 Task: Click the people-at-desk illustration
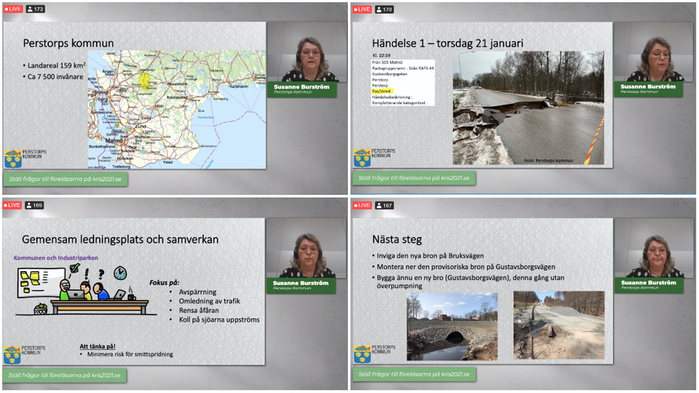click(85, 290)
